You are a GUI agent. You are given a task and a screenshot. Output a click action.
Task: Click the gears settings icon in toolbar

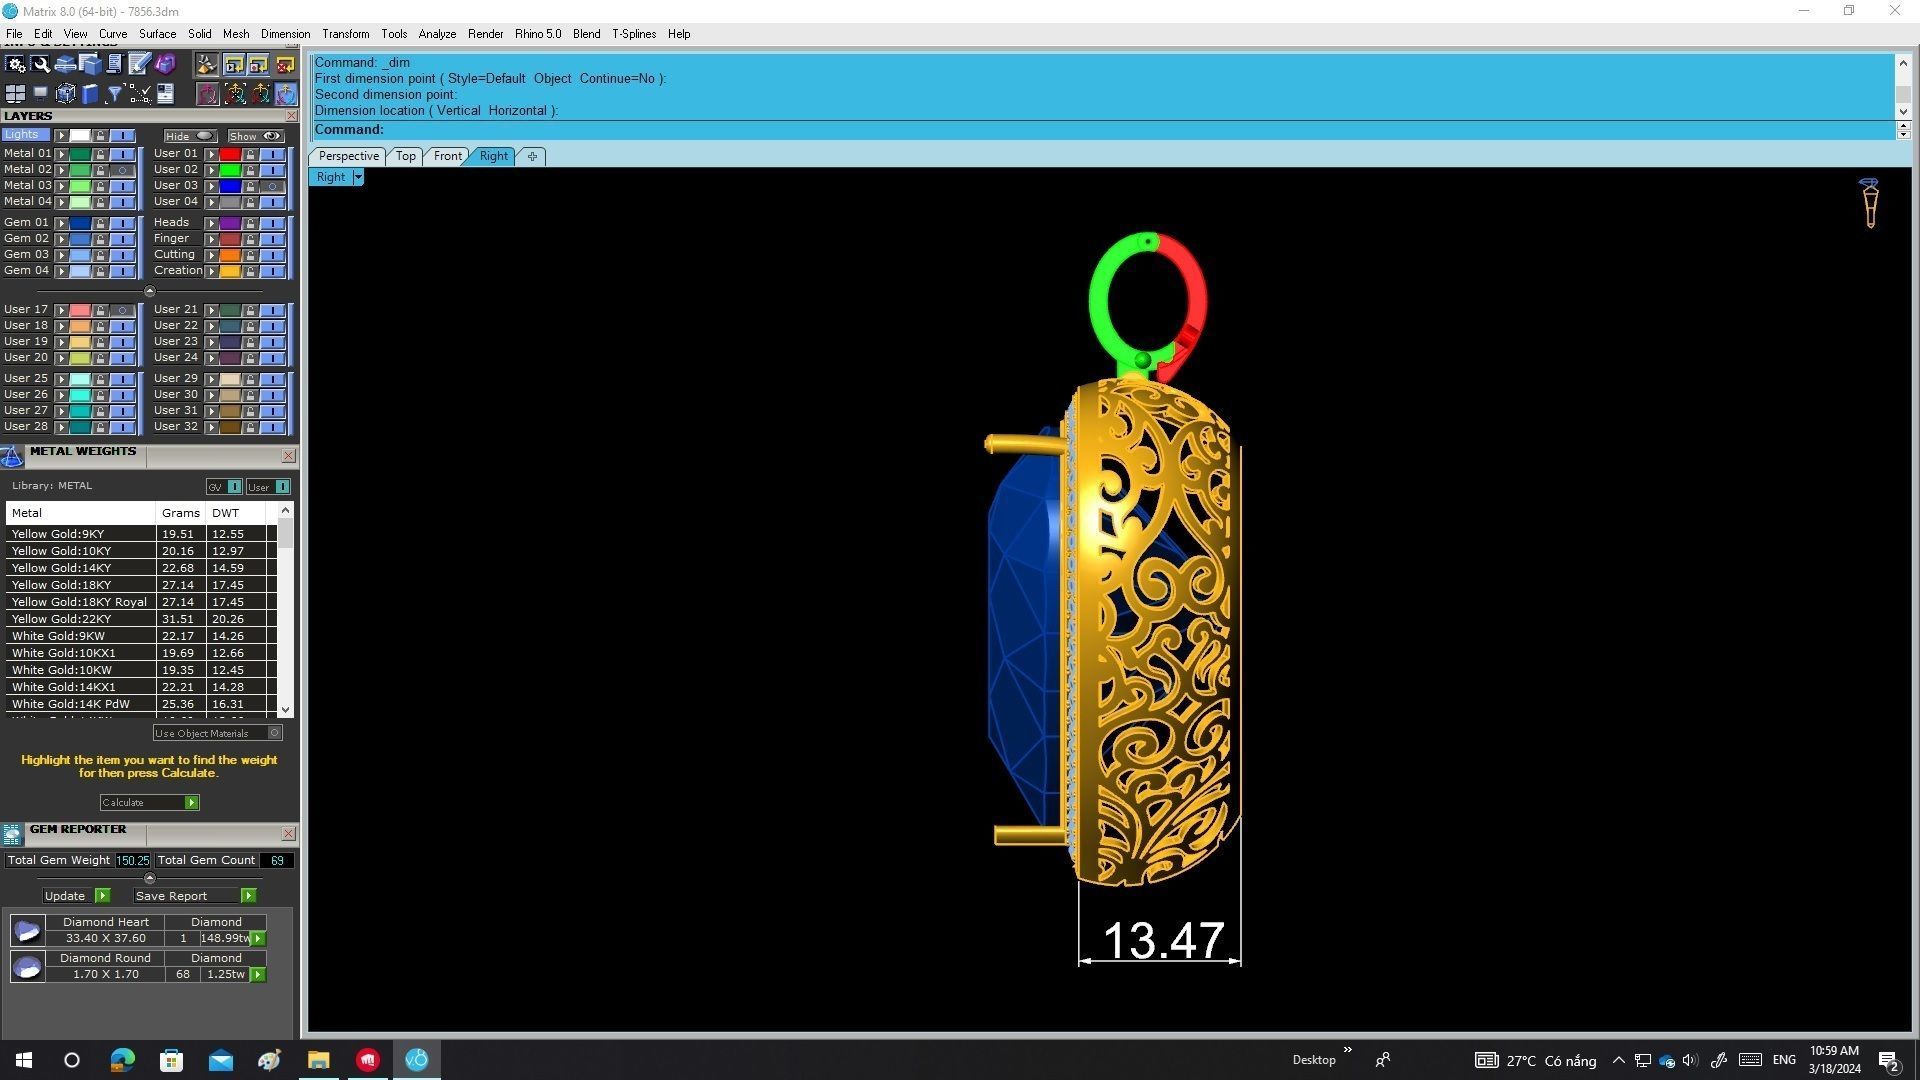tap(15, 64)
